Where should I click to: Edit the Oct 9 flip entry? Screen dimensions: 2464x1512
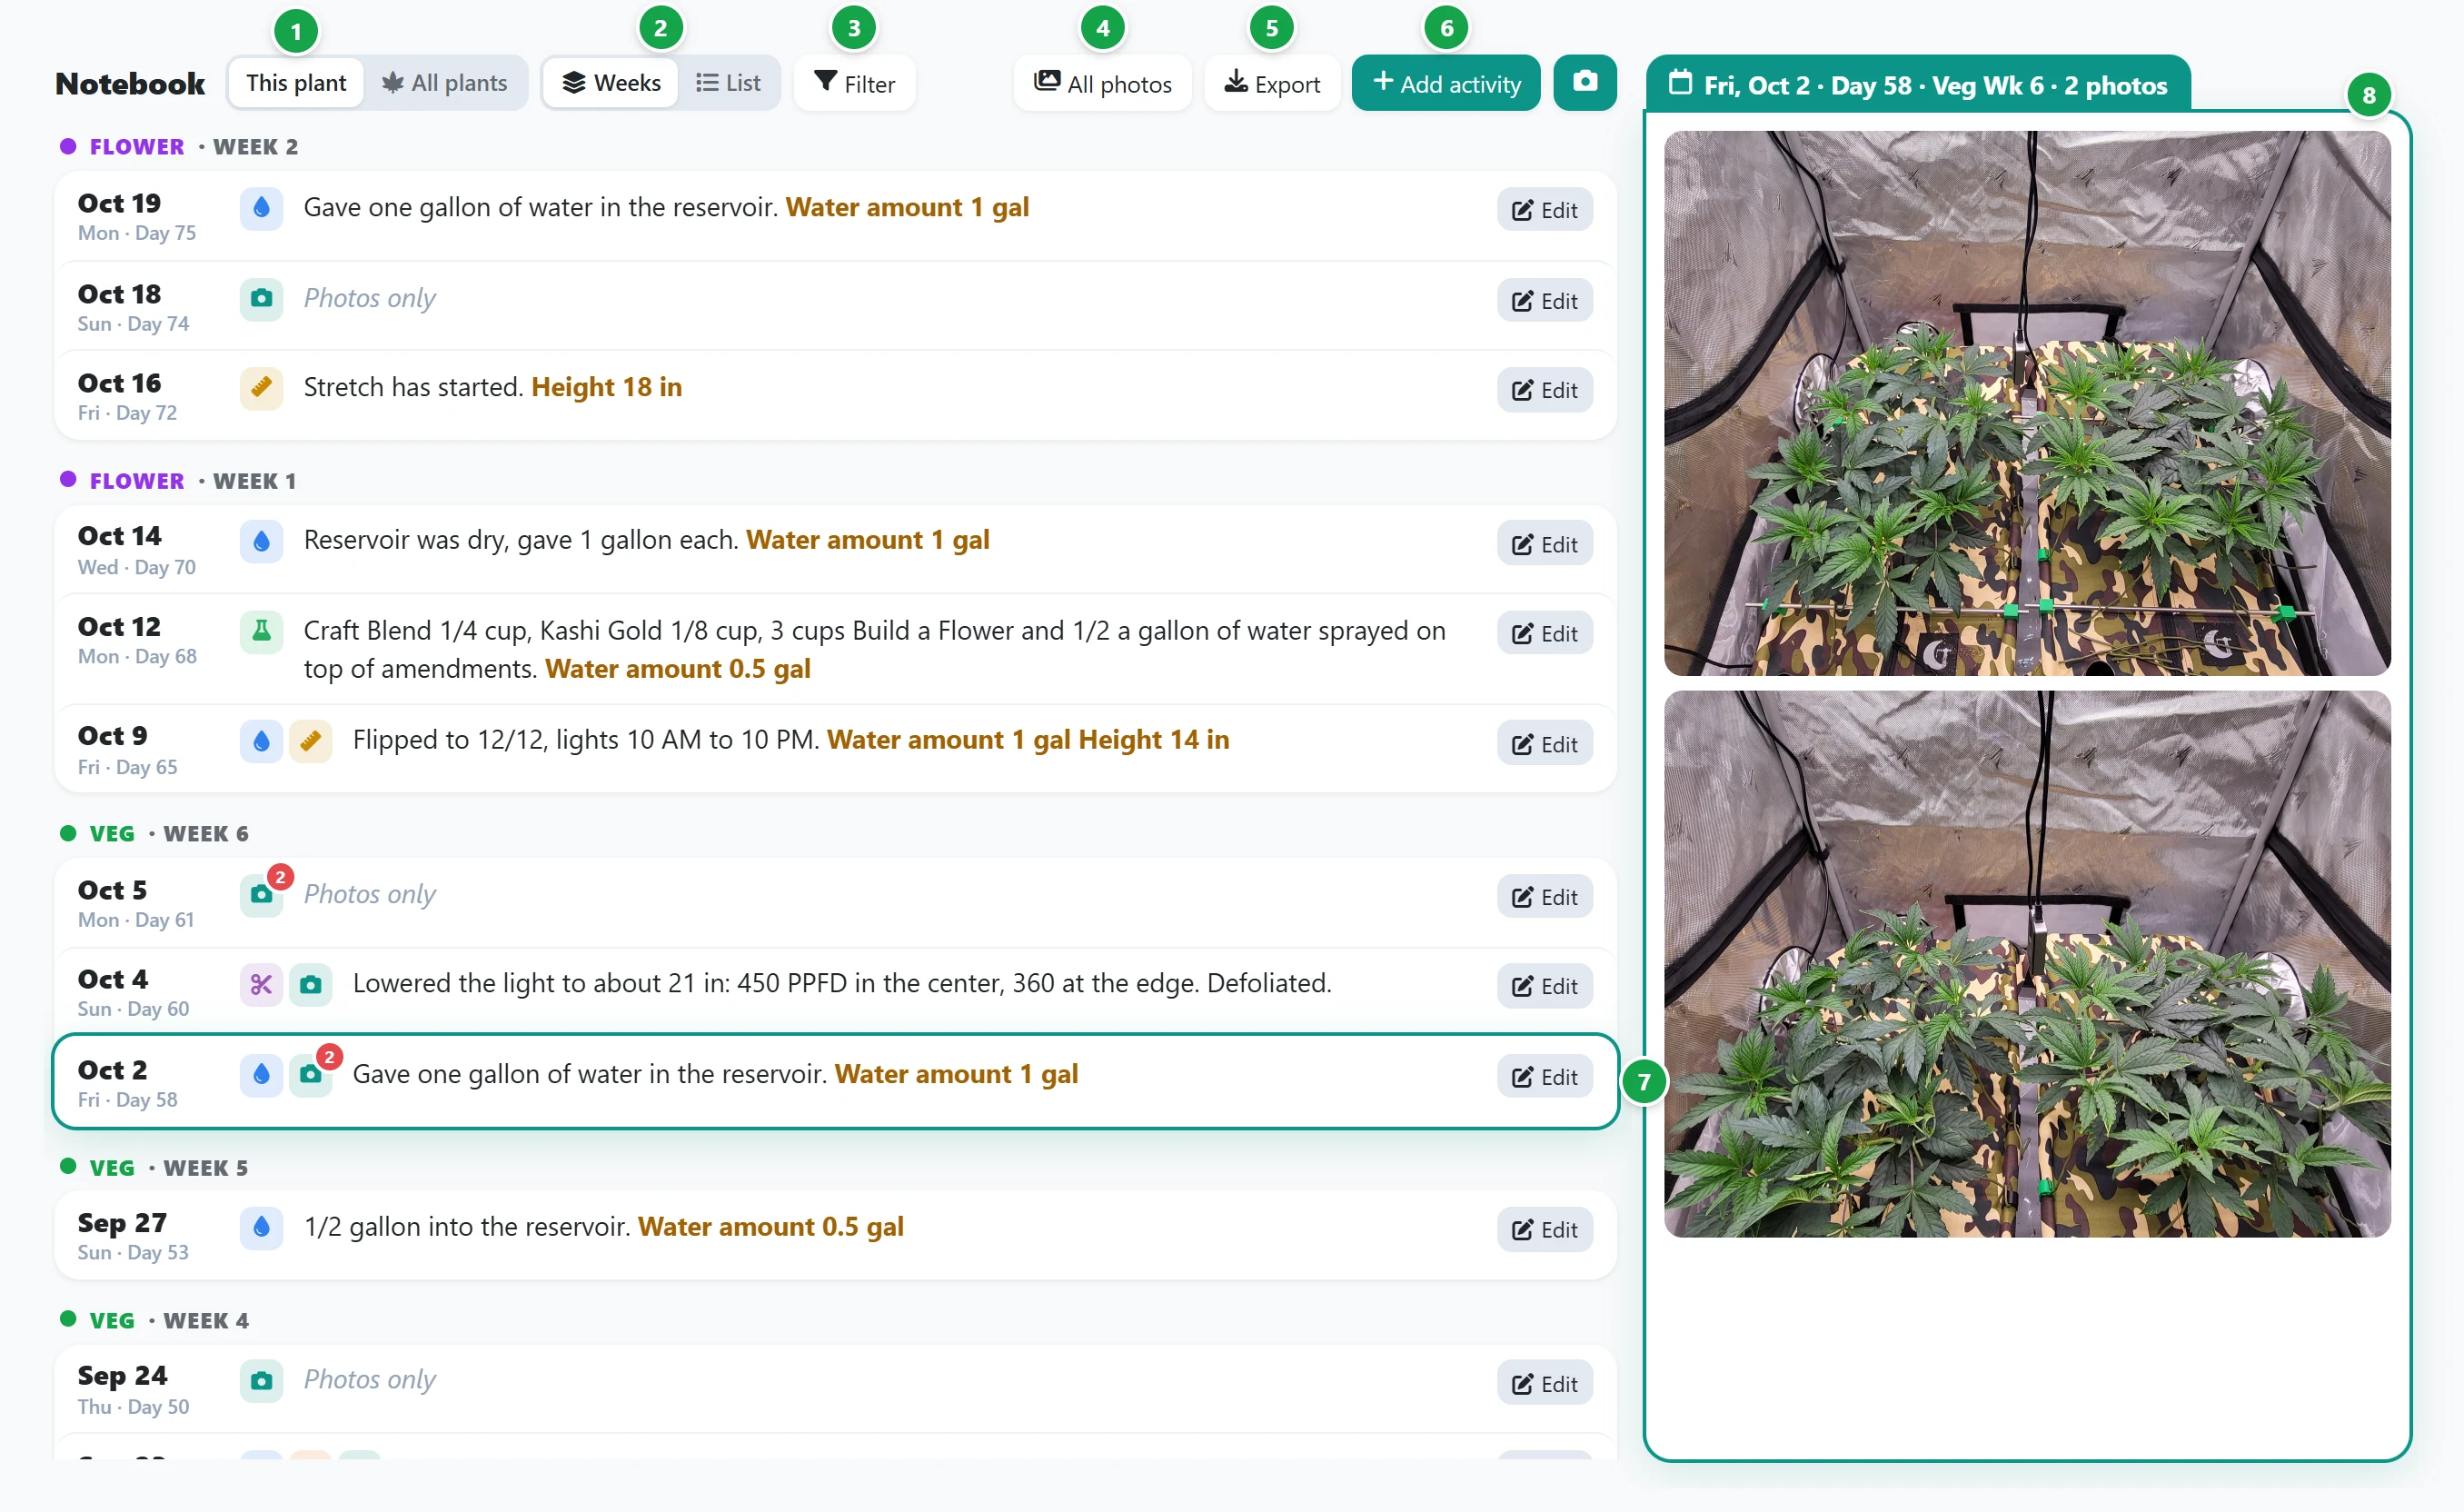coord(1544,744)
